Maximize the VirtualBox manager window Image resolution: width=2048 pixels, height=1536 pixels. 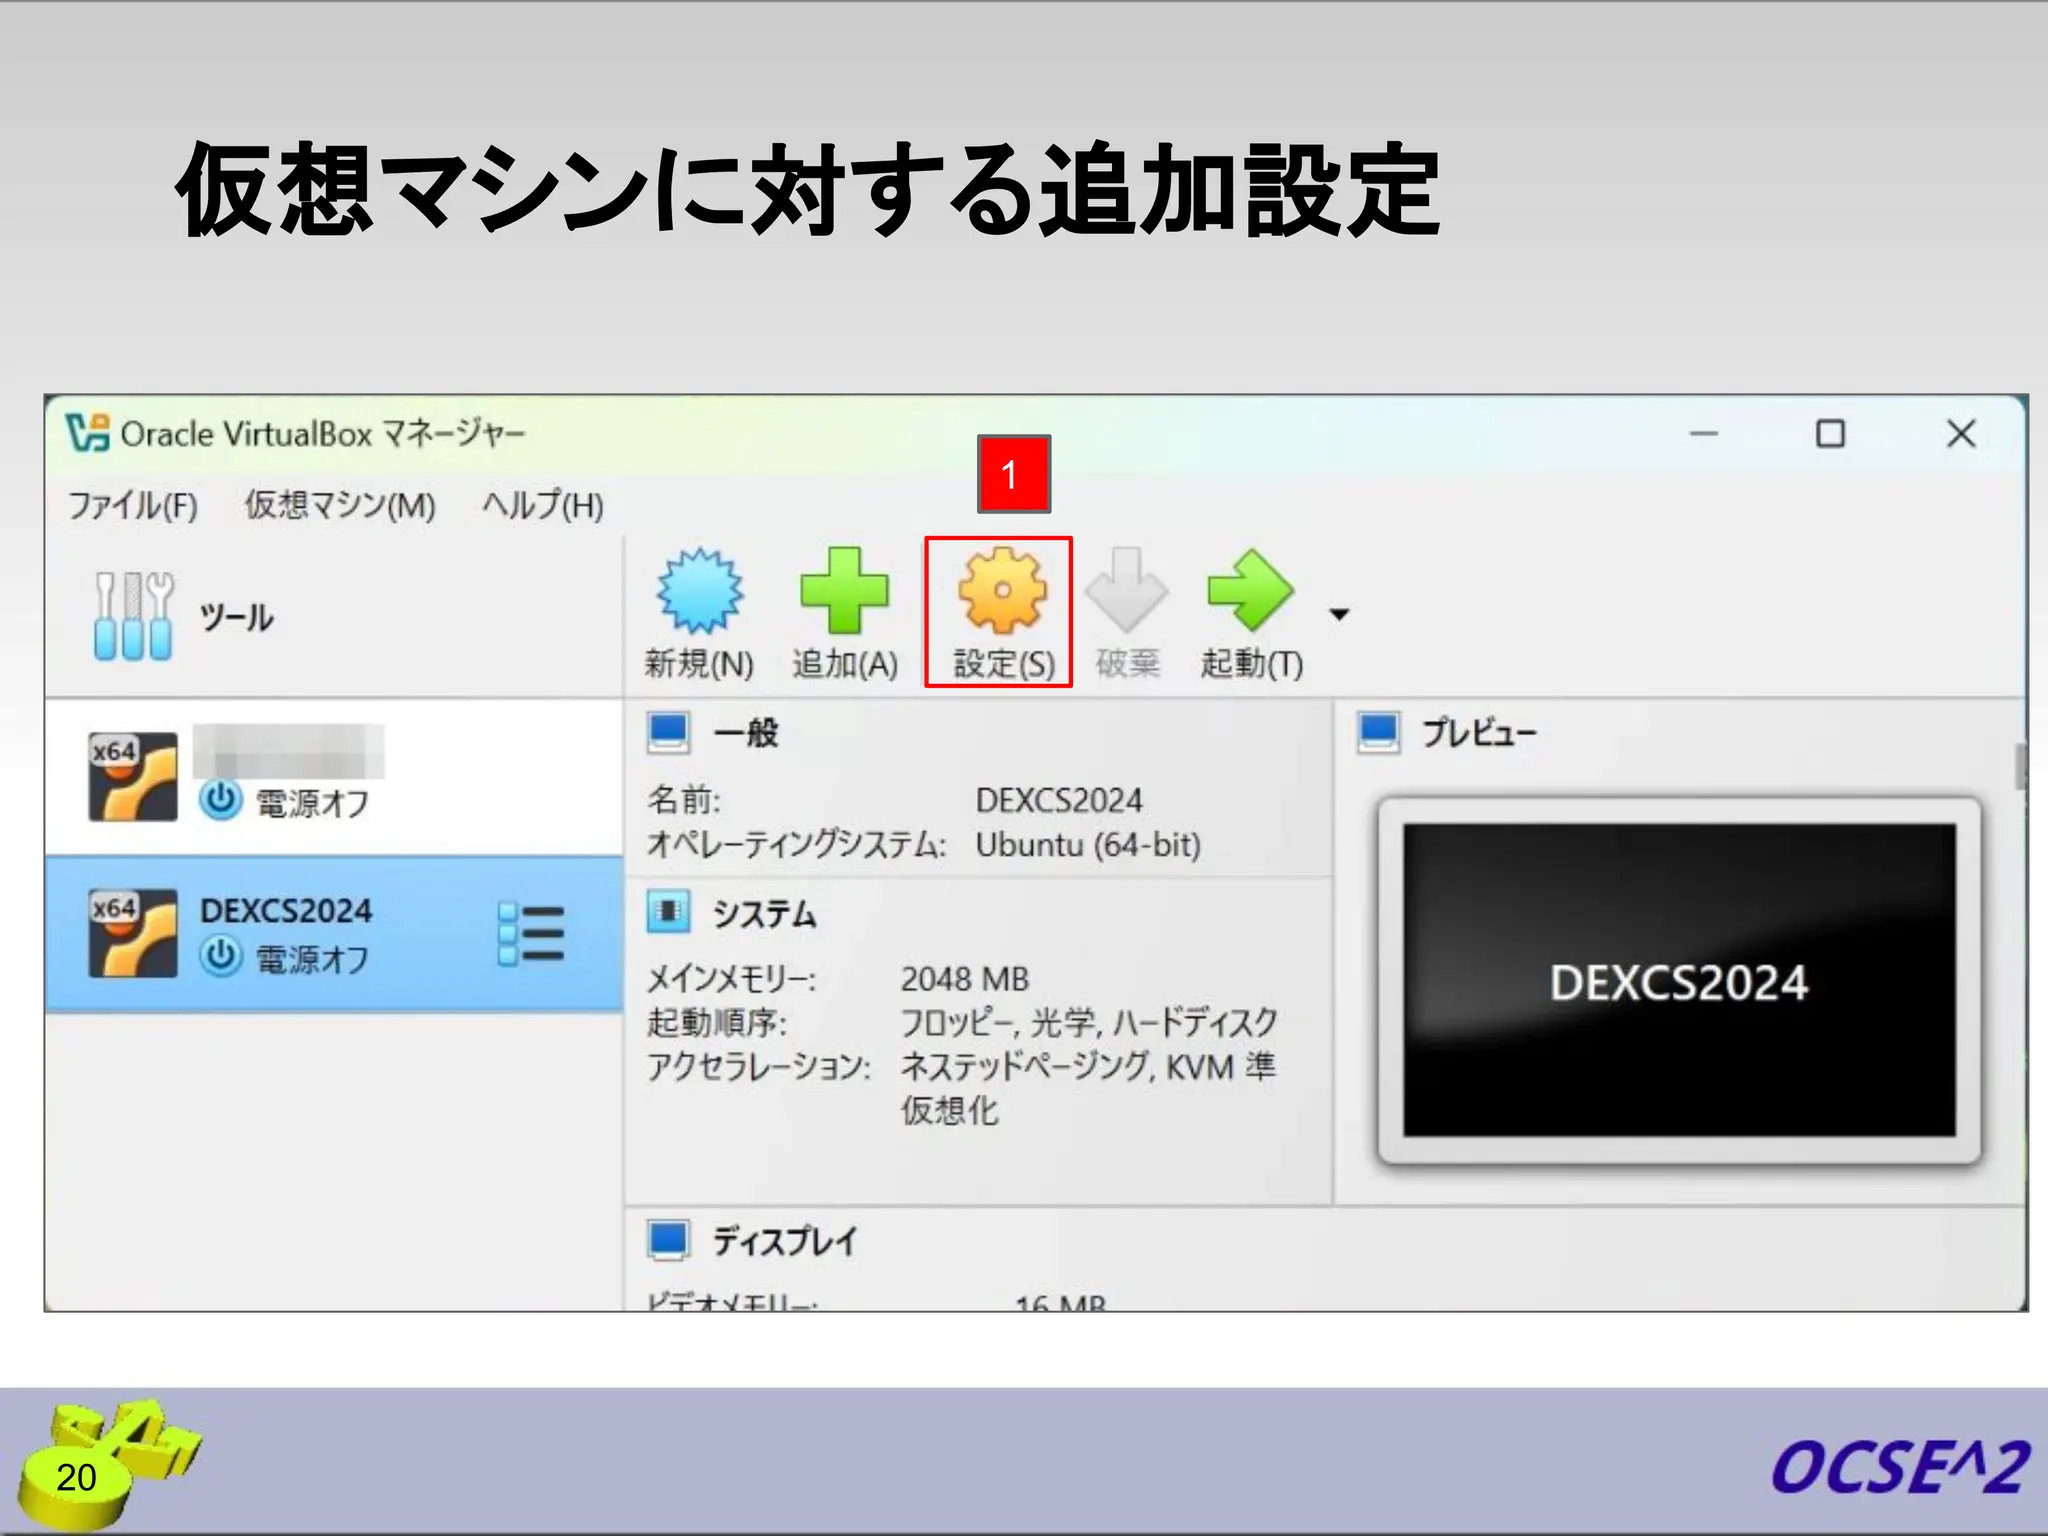click(1831, 434)
